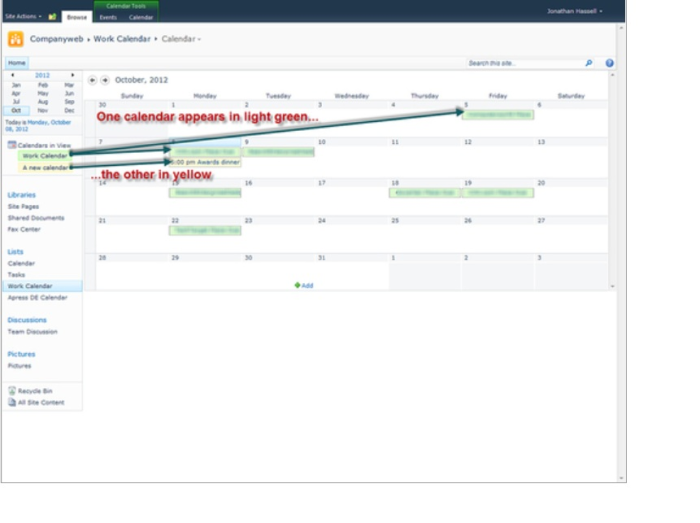
Task: Open Work Calendar in the sidebar
Action: (42, 286)
